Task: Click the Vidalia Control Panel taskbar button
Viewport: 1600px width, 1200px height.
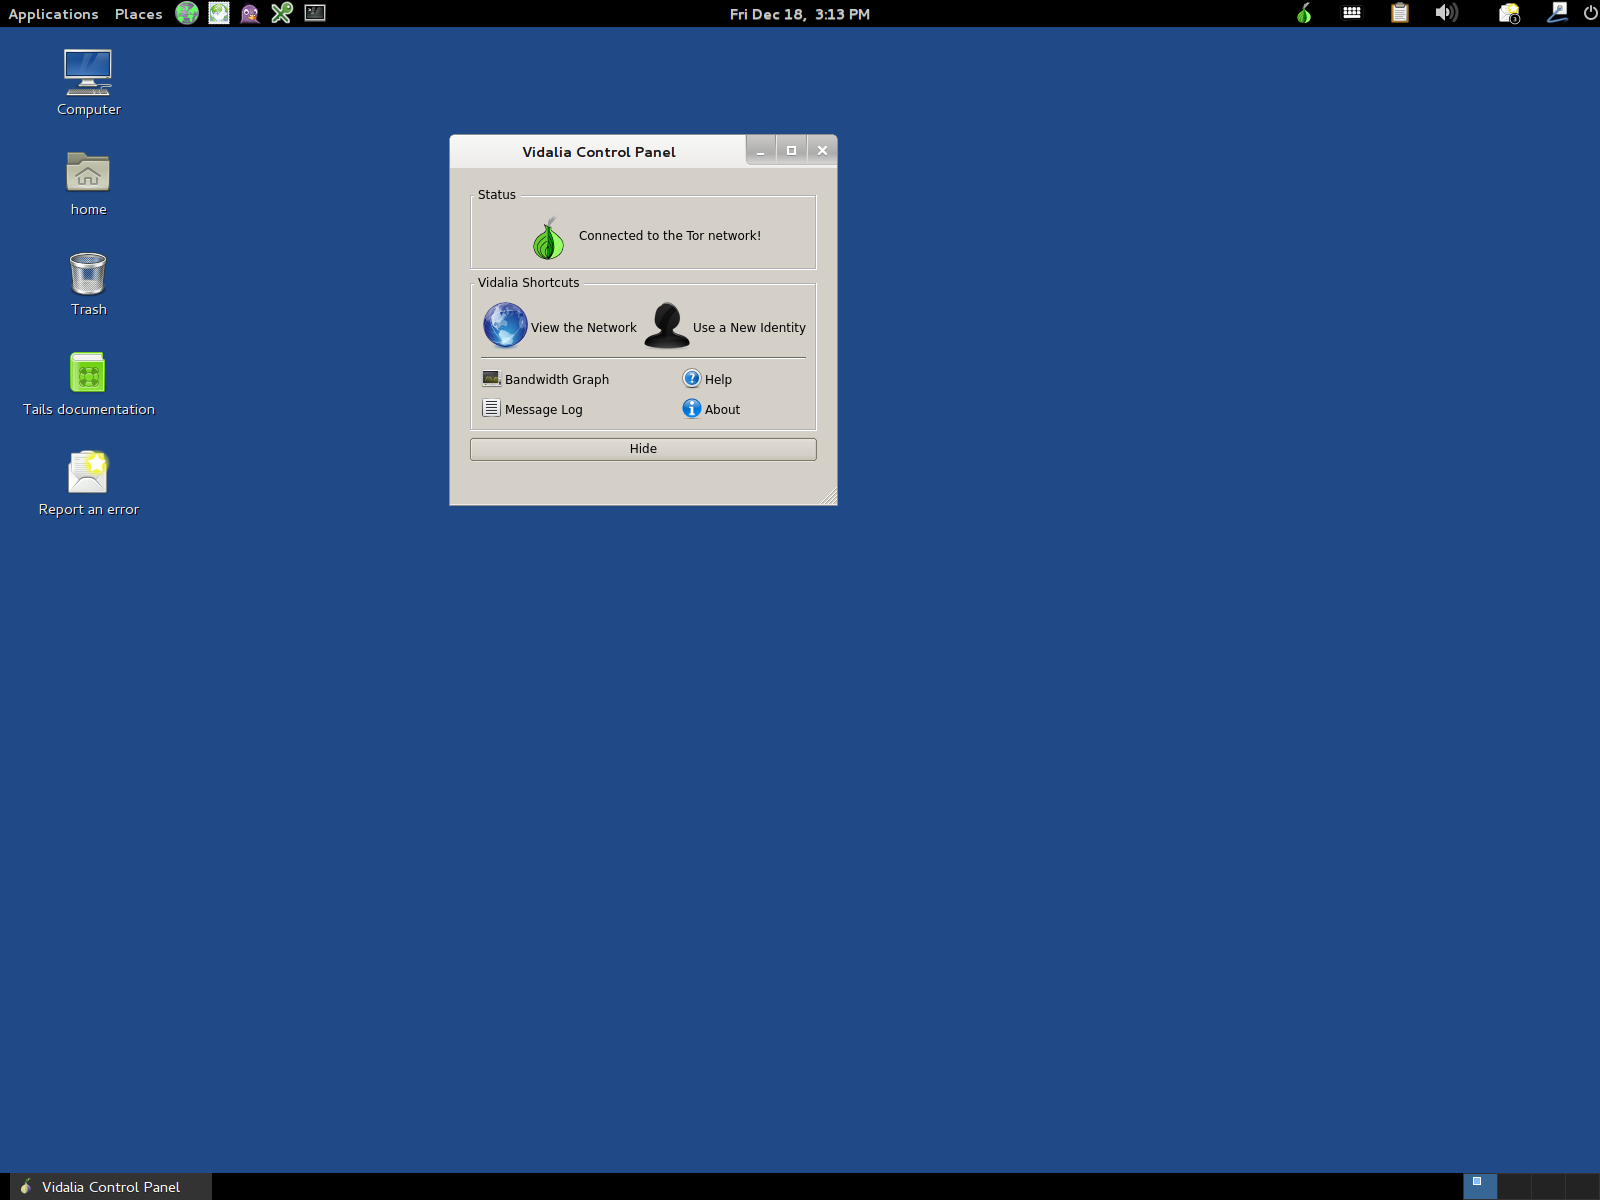Action: click(111, 1187)
